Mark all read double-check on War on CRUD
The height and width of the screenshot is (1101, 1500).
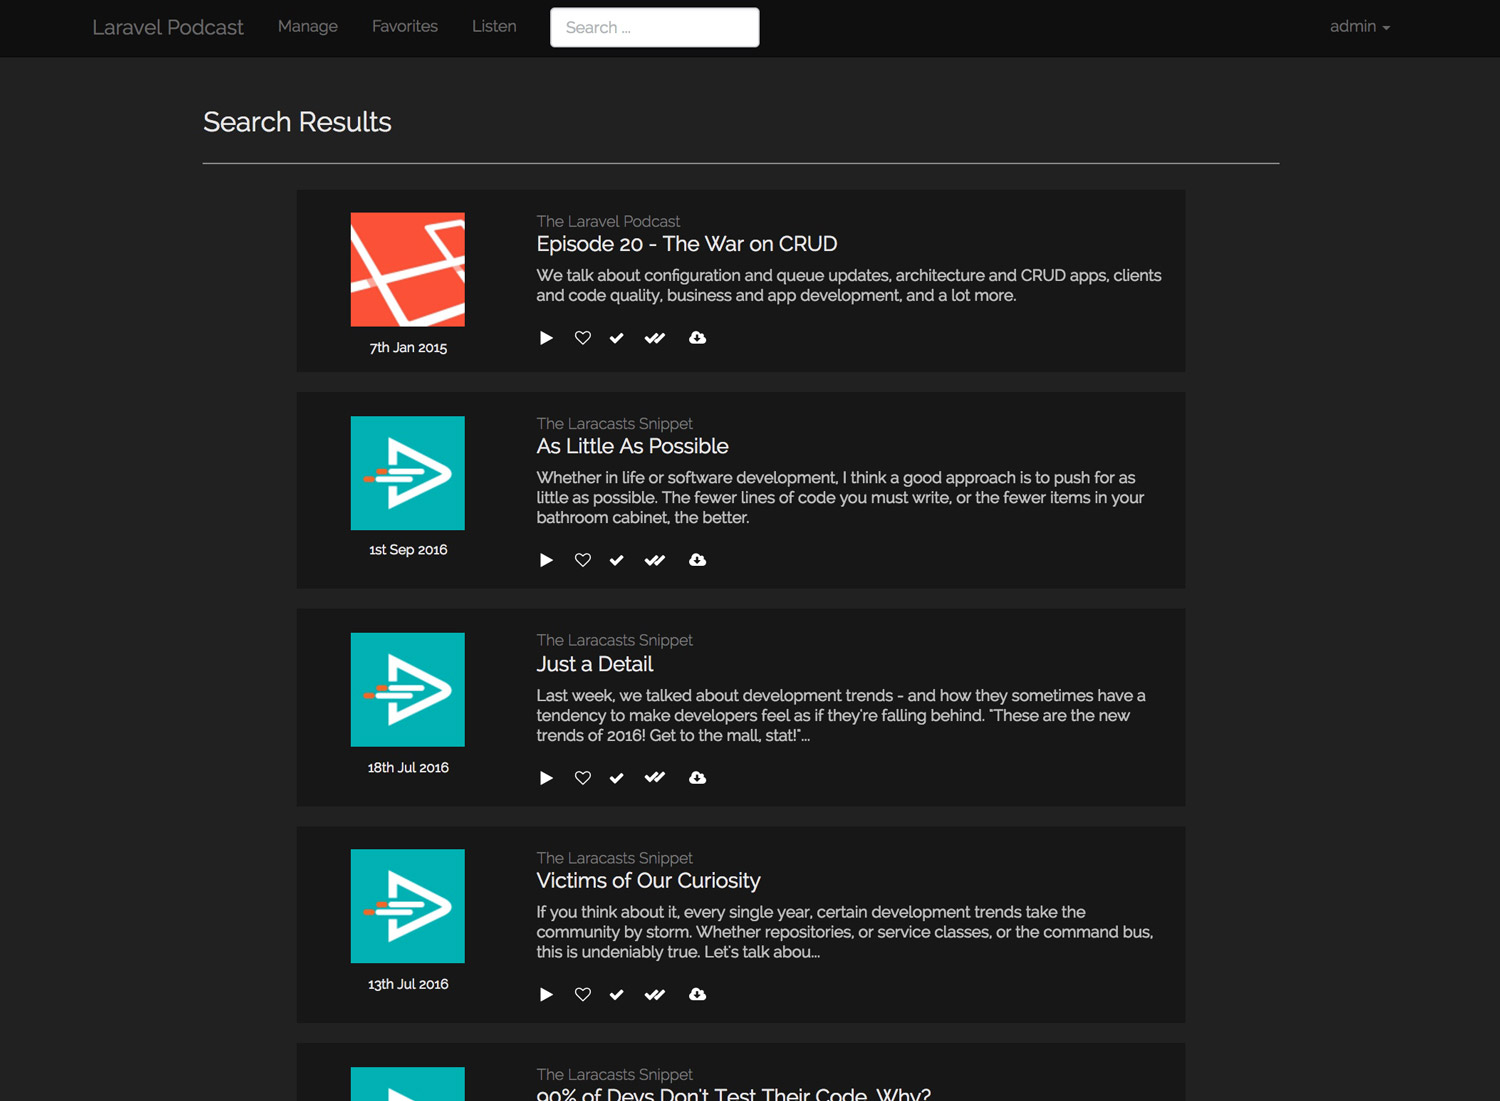pos(655,338)
